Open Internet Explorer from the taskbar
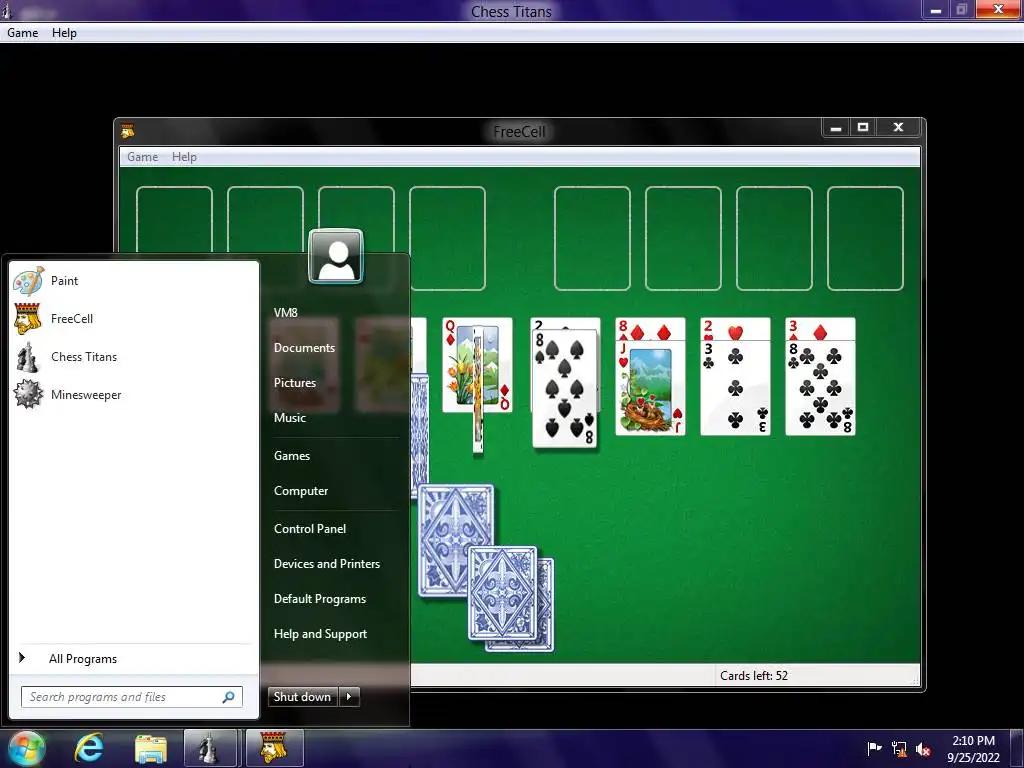This screenshot has height=768, width=1024. (89, 748)
